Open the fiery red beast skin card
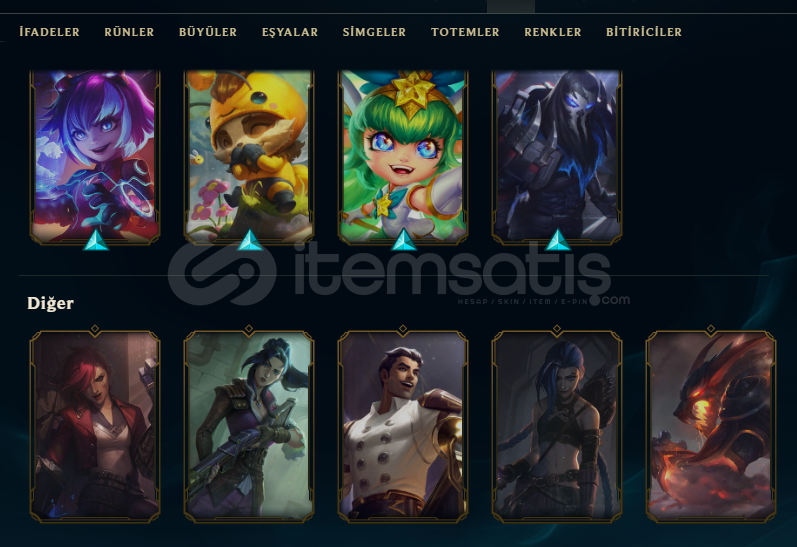 tap(711, 425)
